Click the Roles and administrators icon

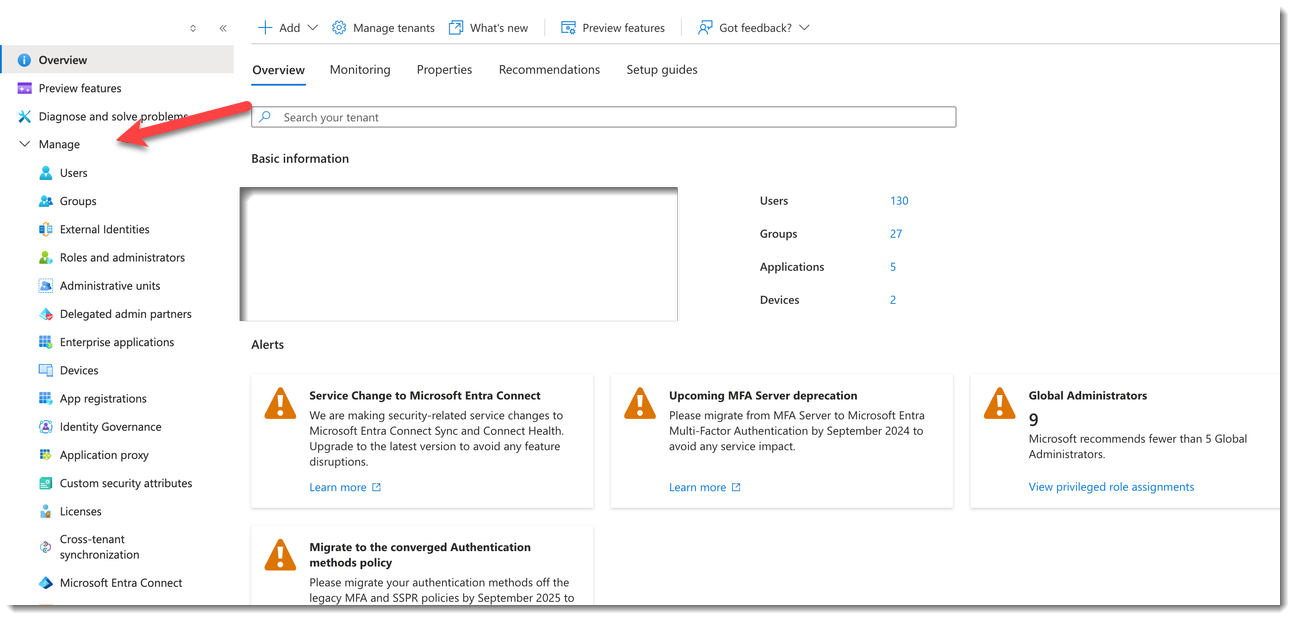46,257
